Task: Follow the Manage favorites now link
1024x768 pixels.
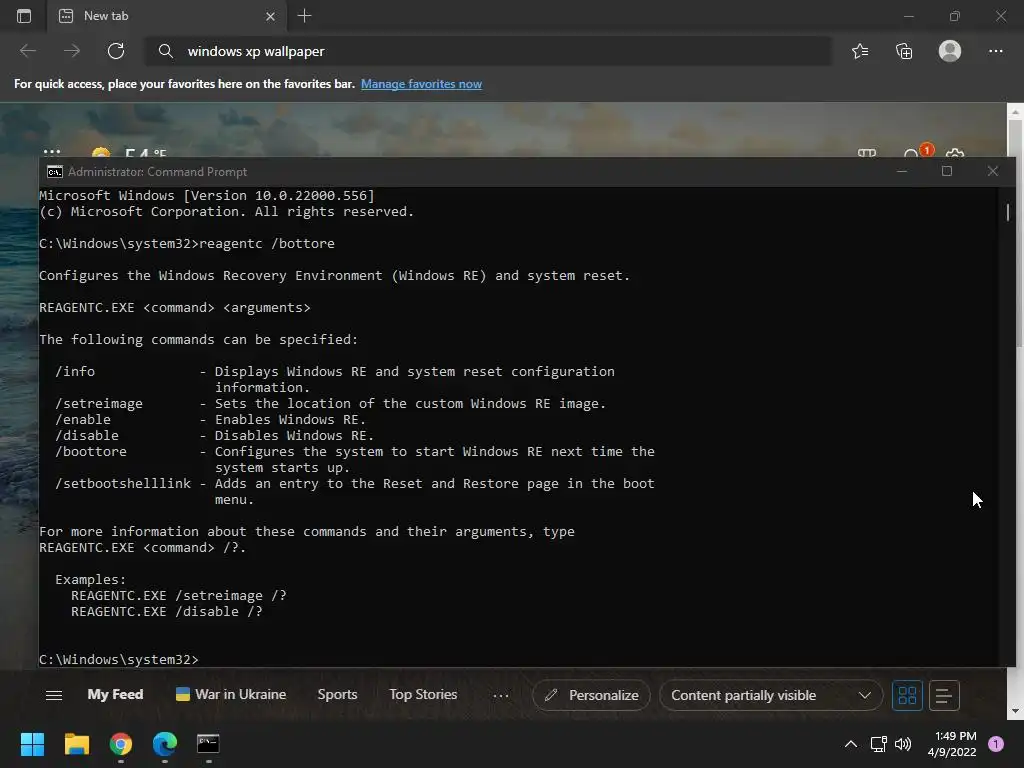Action: (421, 84)
